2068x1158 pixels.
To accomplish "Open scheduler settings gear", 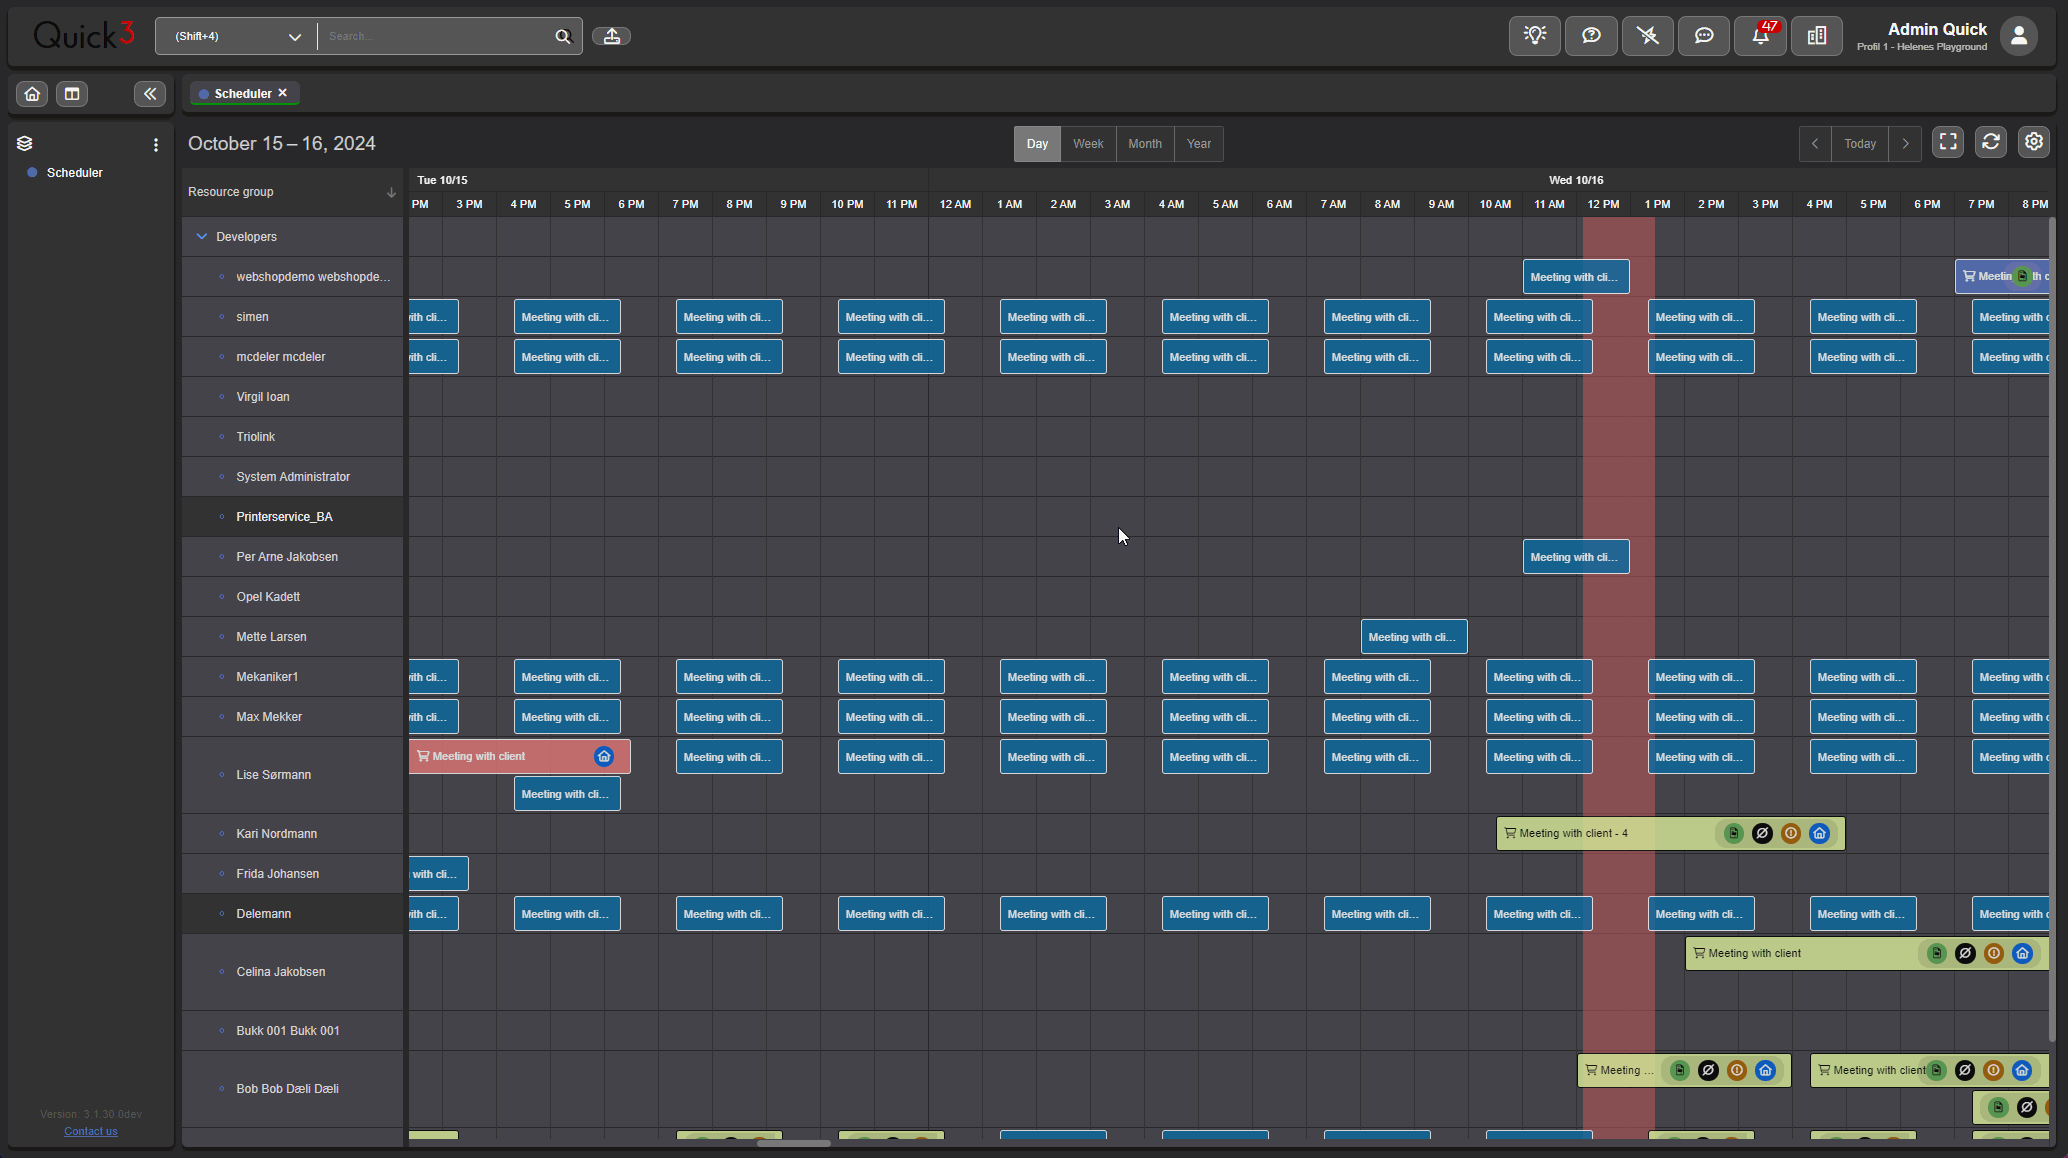I will click(x=2034, y=142).
